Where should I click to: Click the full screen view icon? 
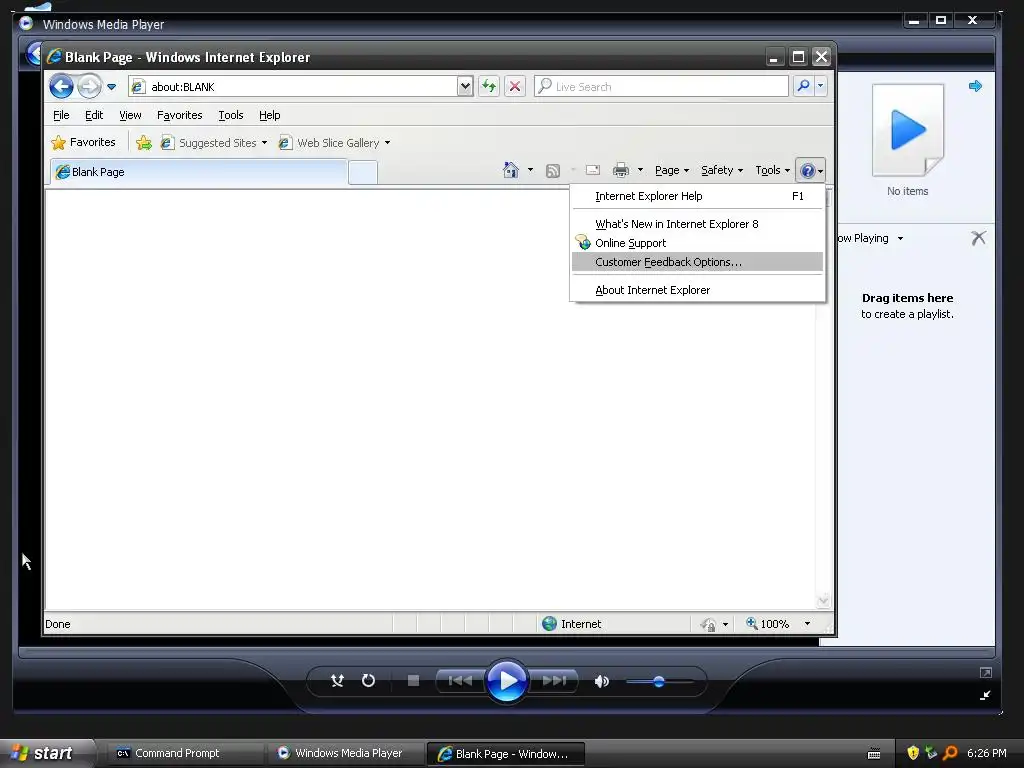(985, 673)
